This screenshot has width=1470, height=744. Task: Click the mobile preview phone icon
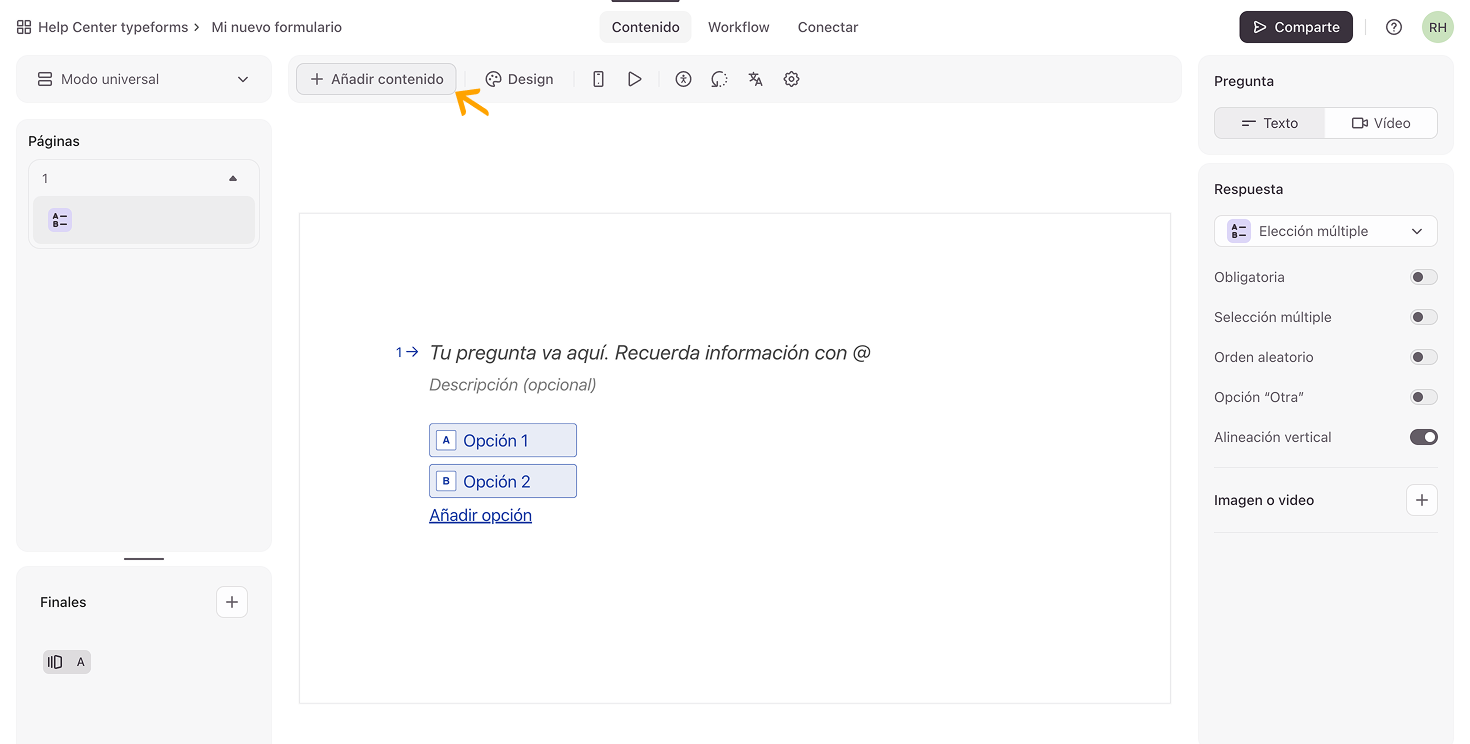point(598,79)
